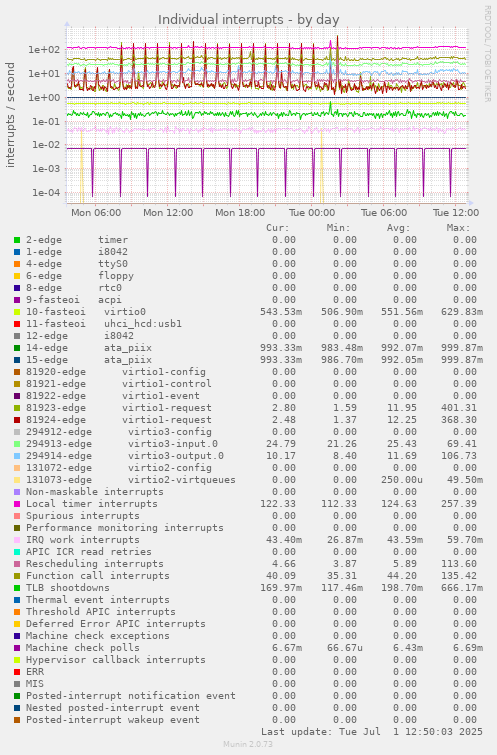Screen dimensions: 497x755
Task: Click the Munin 2.0.73 footer text
Action: 248,744
